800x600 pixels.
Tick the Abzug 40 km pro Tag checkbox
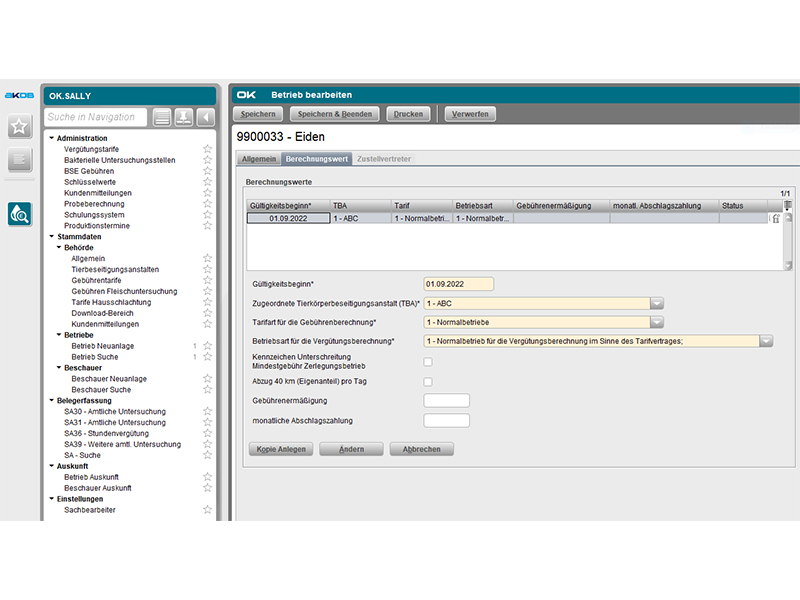[x=428, y=381]
